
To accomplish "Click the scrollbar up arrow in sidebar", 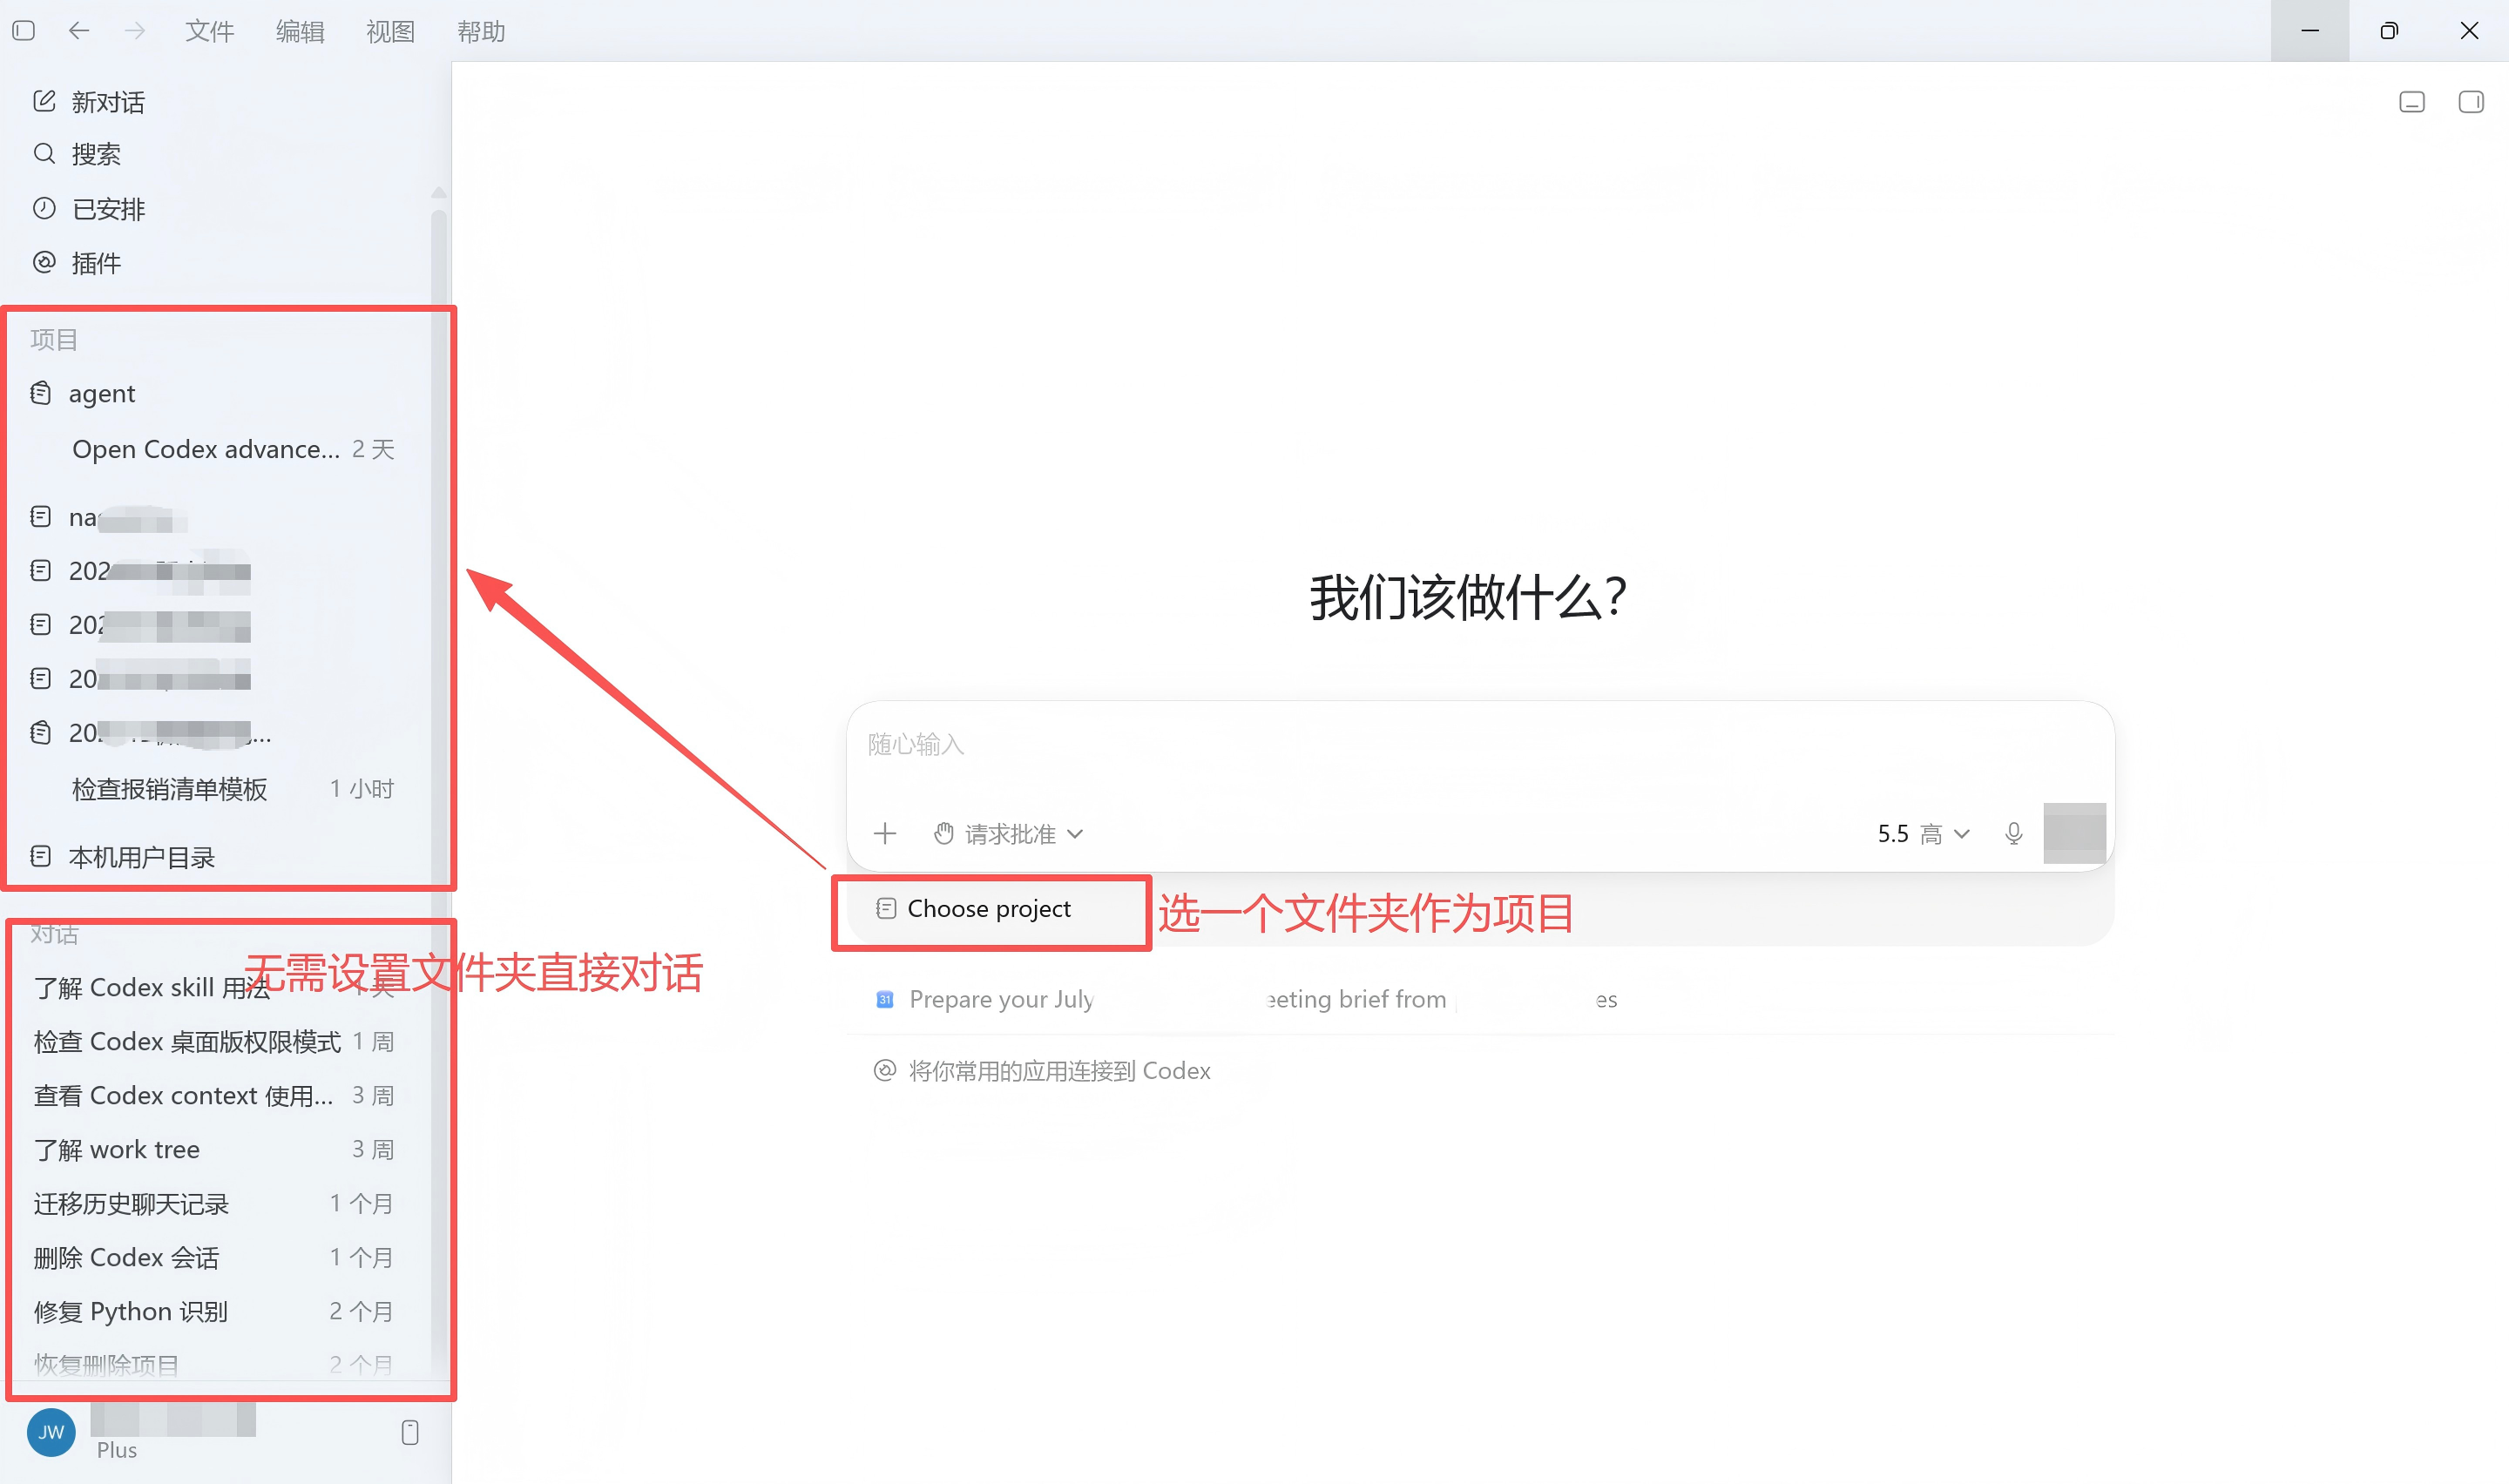I will (x=438, y=192).
